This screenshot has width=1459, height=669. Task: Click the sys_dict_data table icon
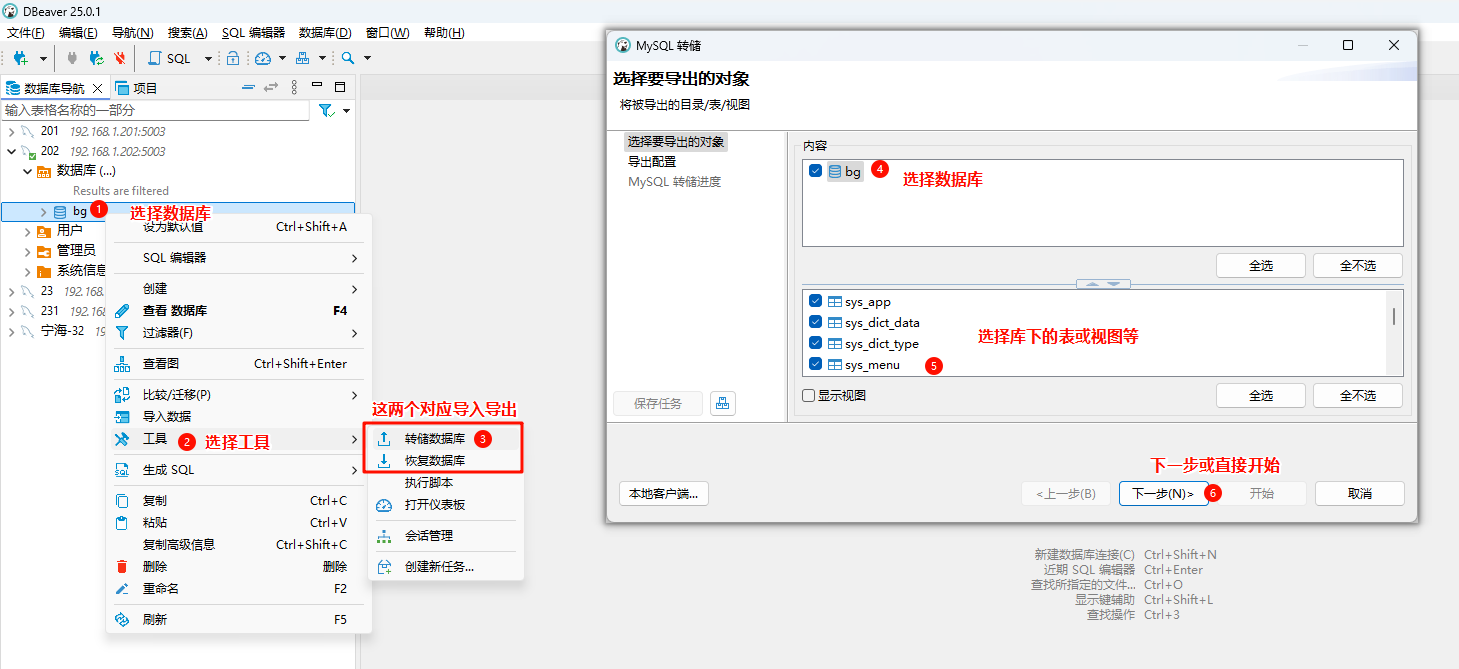pos(835,323)
